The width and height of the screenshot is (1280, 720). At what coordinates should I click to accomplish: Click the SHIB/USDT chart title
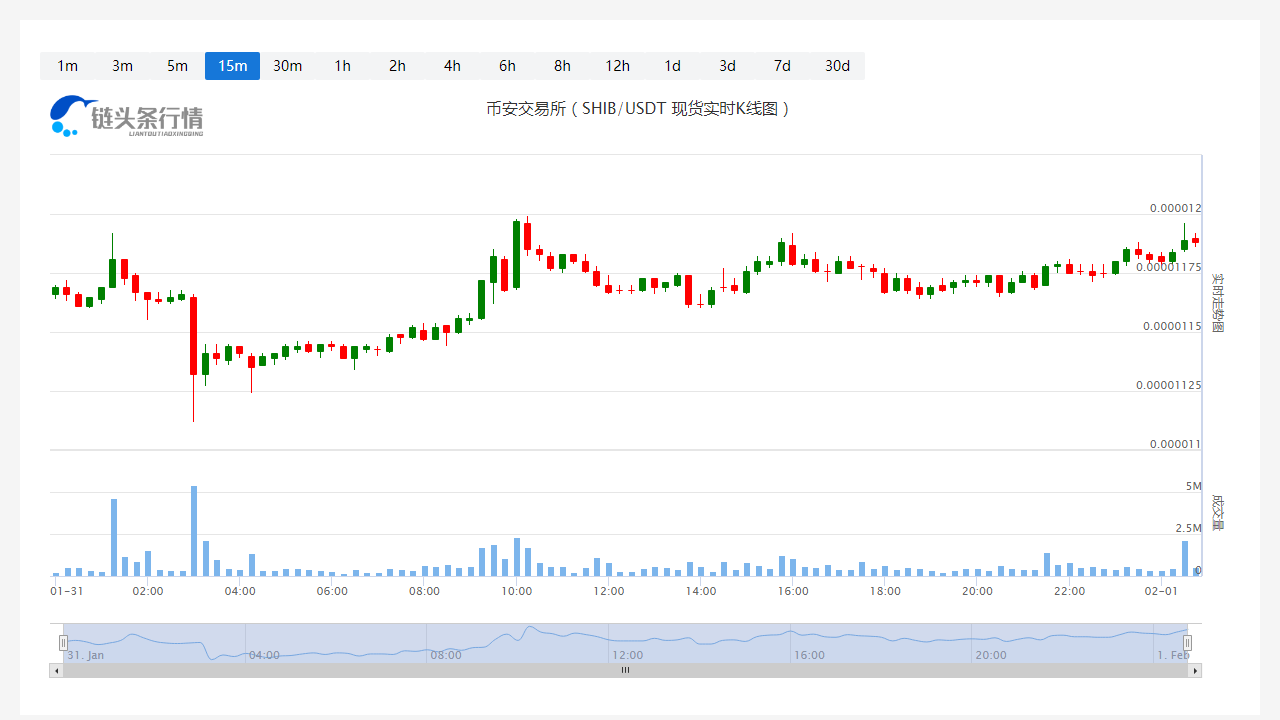point(638,108)
